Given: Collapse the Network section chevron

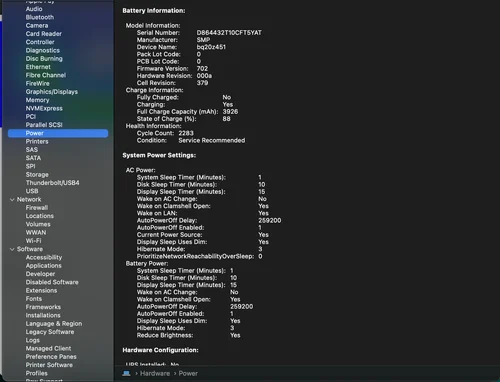Looking at the screenshot, I should (12, 200).
